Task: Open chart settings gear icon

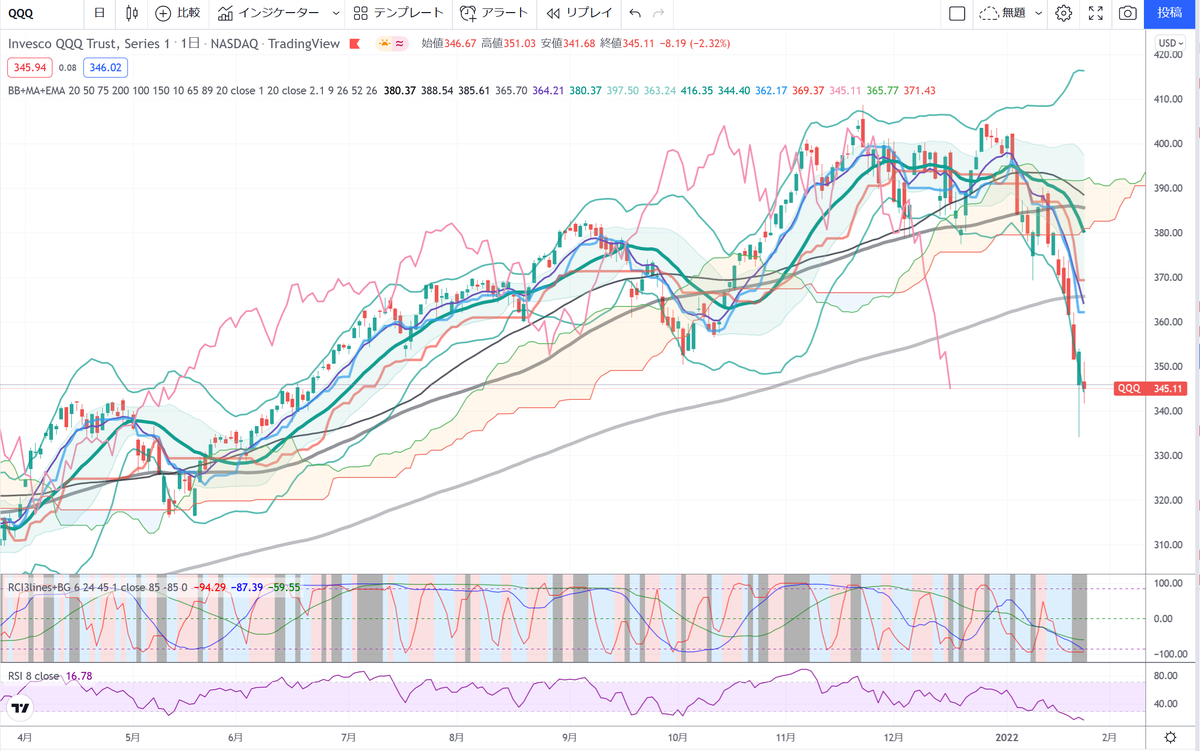Action: (x=1064, y=13)
